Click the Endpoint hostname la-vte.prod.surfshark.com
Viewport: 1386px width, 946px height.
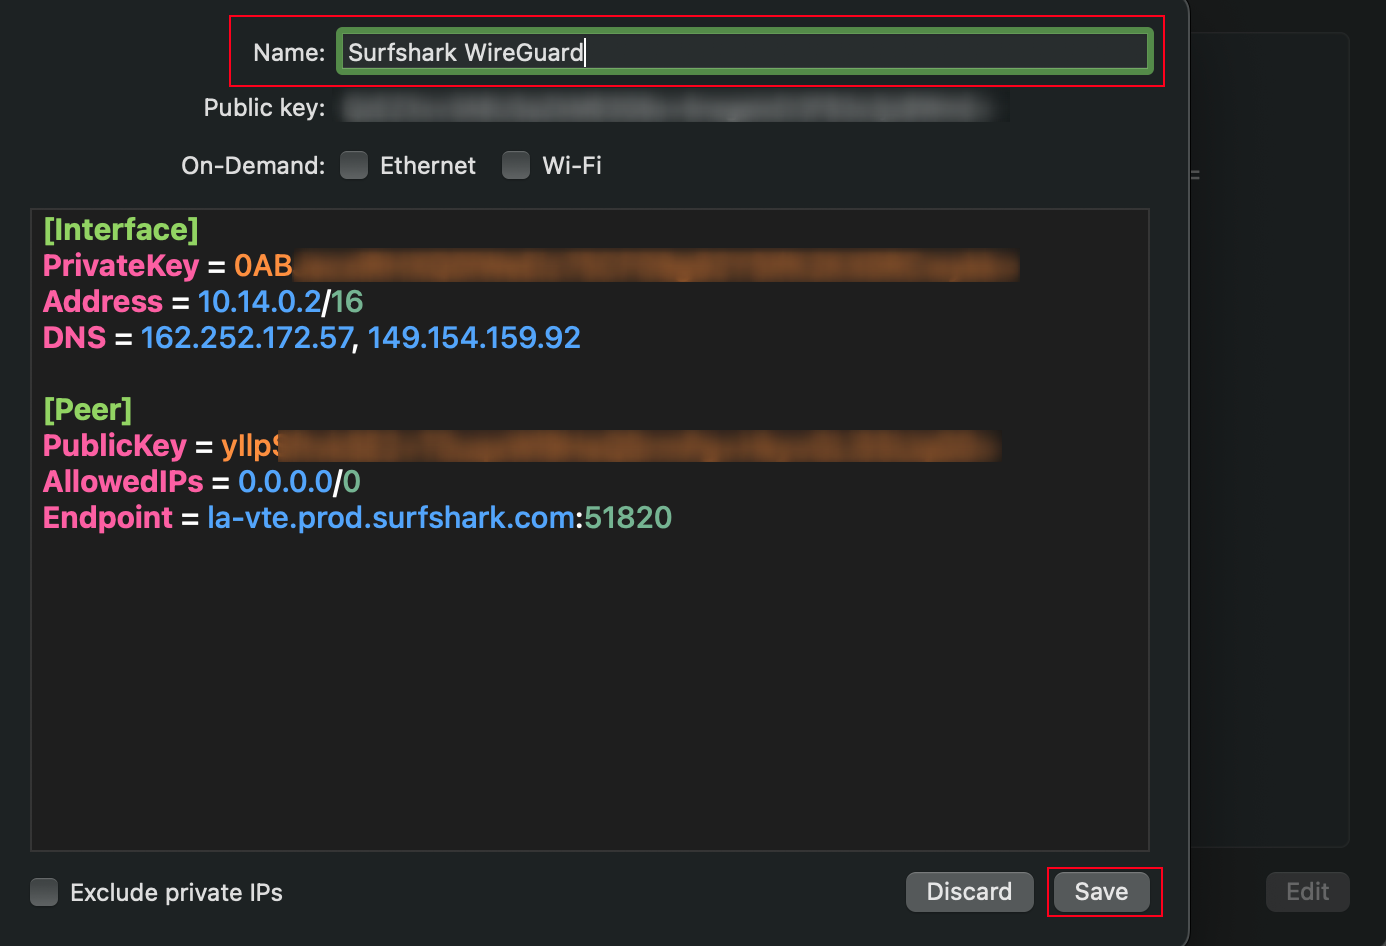[x=391, y=518]
